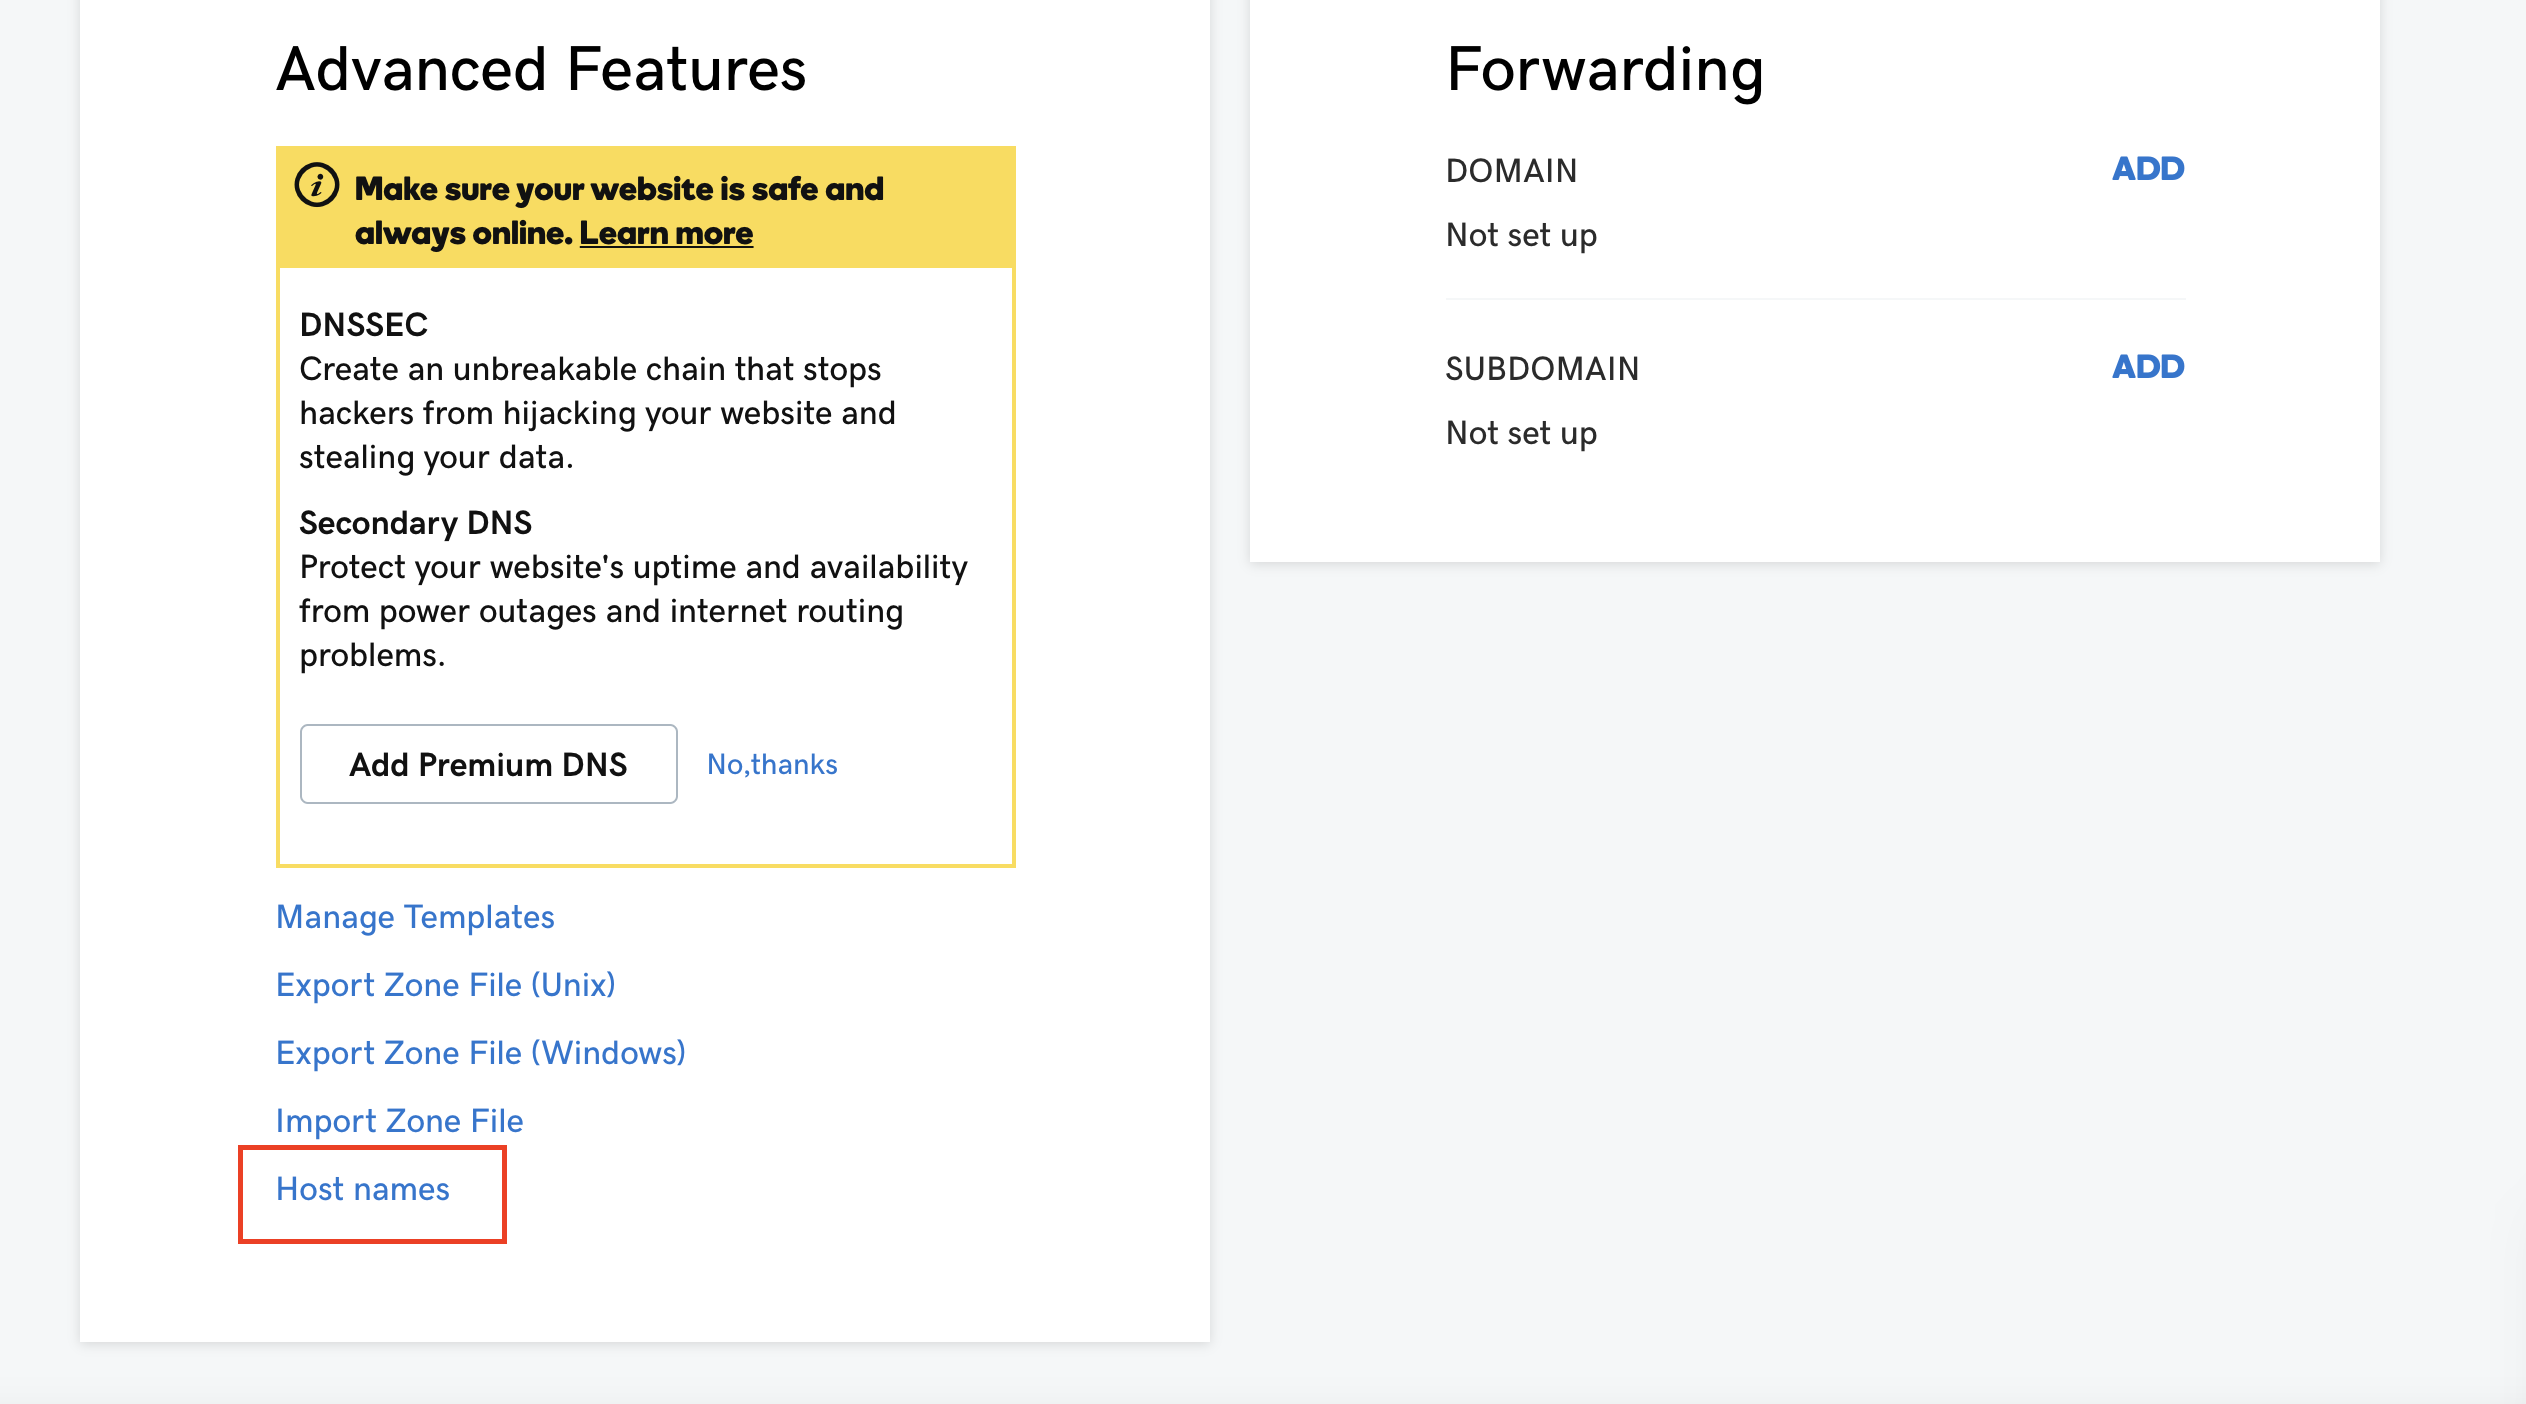This screenshot has width=2526, height=1404.
Task: Export Zone File for Windows
Action: pos(480,1053)
